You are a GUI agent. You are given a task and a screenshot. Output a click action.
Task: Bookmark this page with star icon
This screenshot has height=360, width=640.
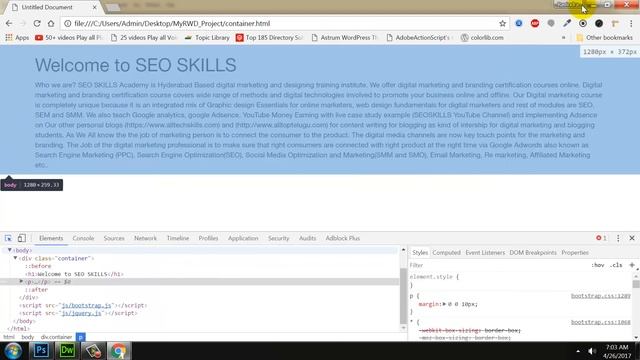coord(502,24)
